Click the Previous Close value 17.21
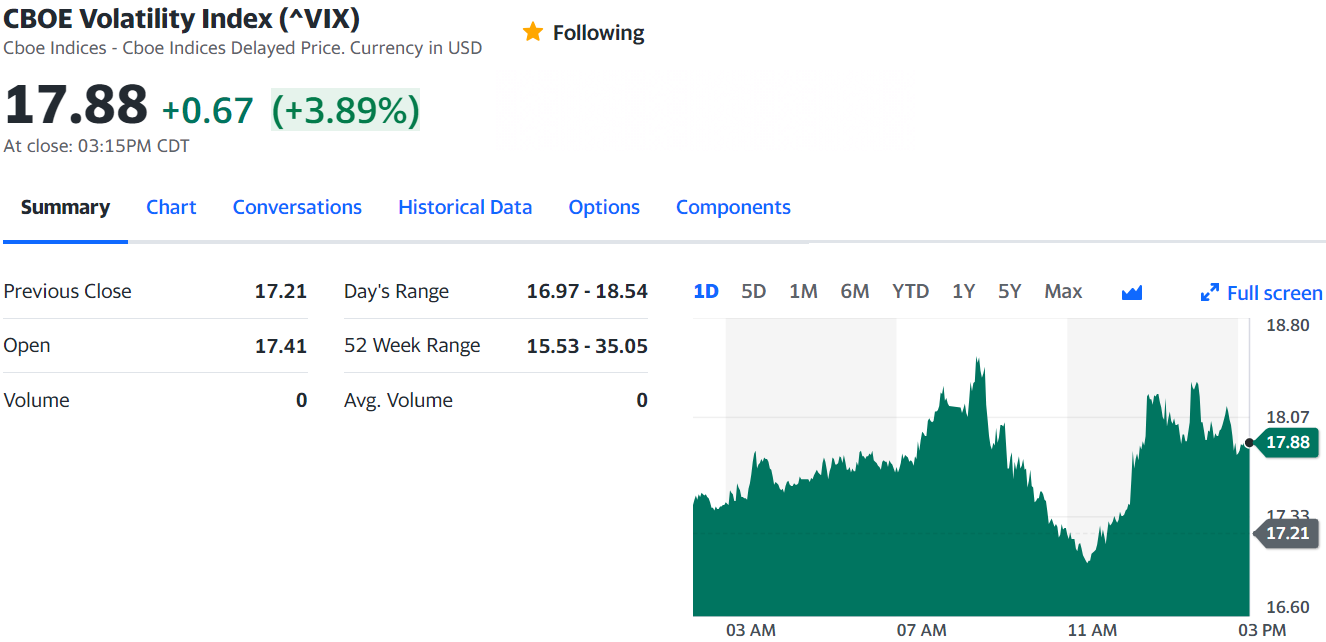Screen dimensions: 1326x642 coord(281,291)
